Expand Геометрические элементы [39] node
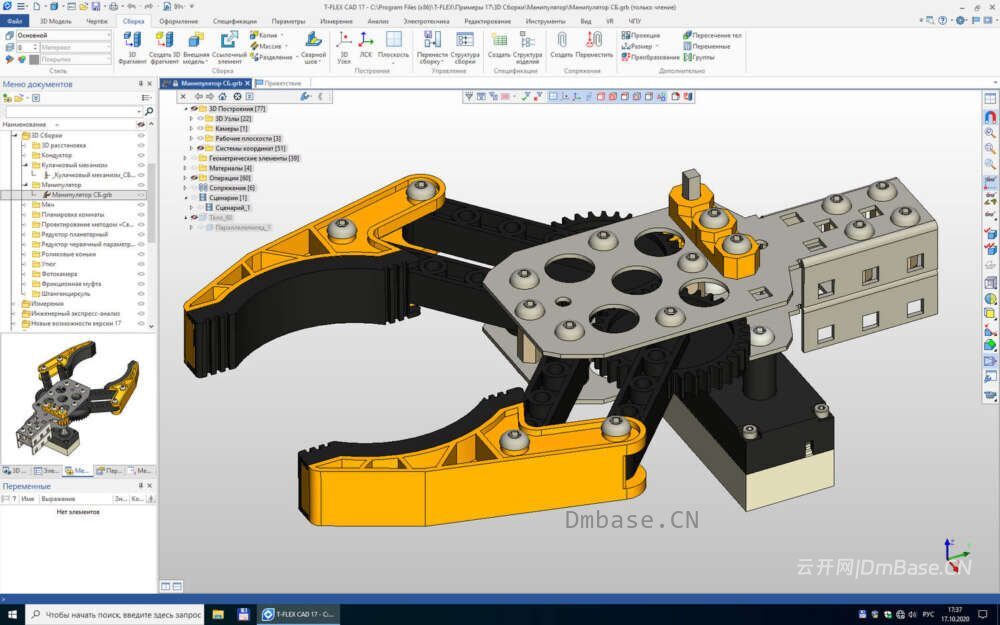 186,158
